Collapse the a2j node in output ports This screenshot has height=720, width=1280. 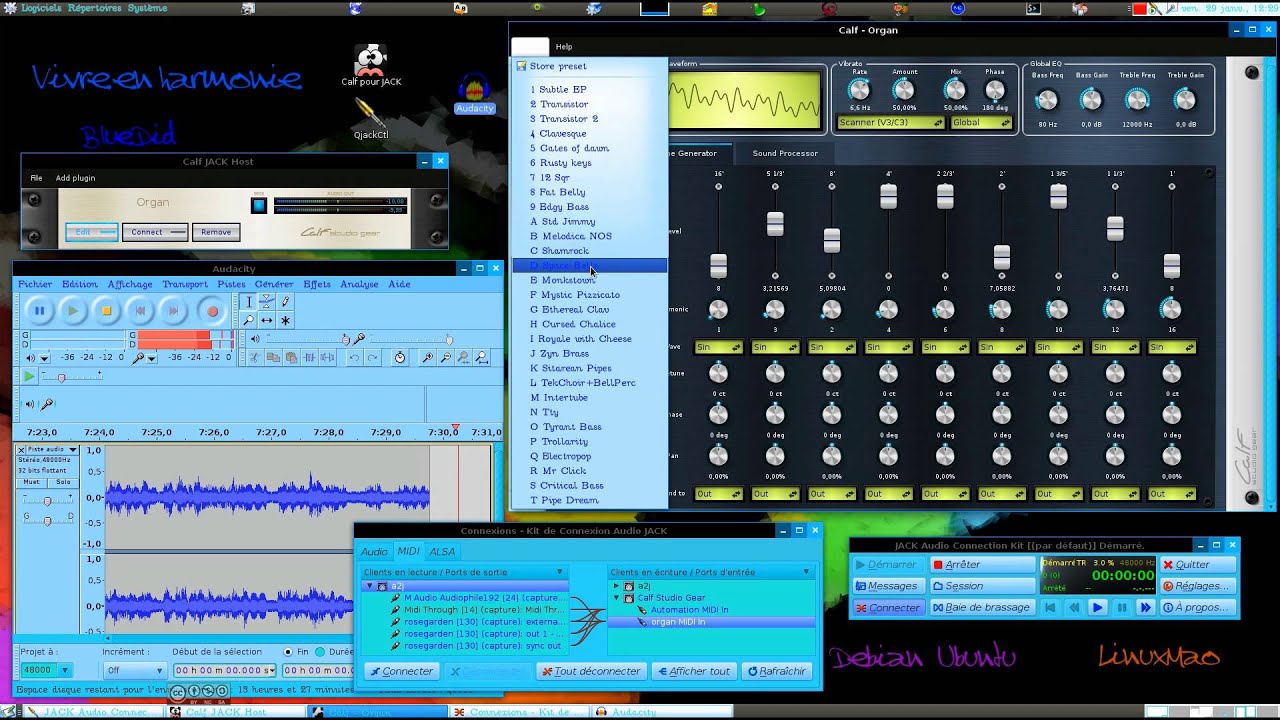click(369, 586)
